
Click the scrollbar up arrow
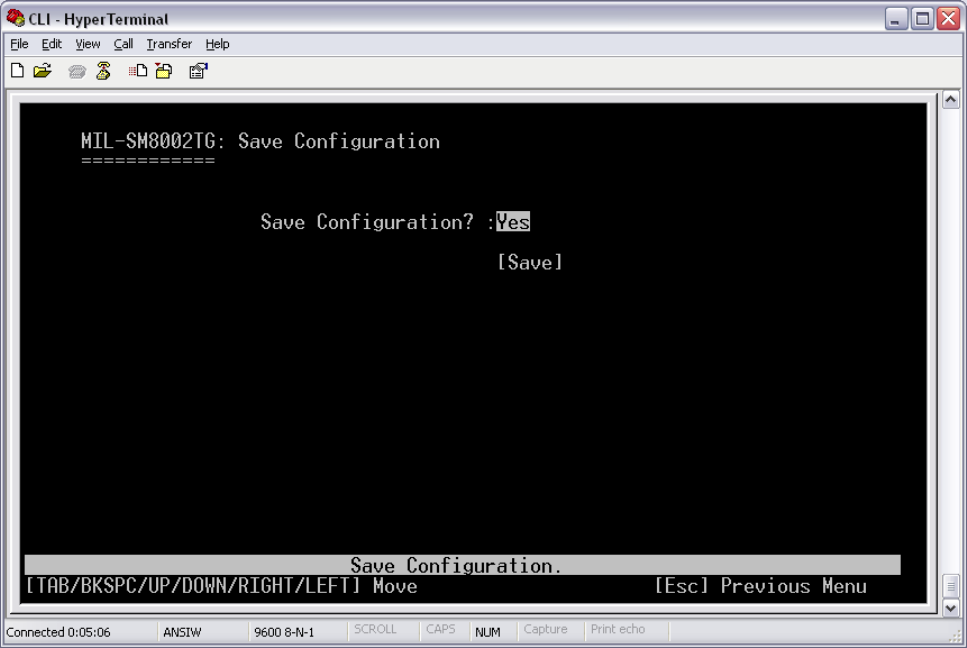950,99
